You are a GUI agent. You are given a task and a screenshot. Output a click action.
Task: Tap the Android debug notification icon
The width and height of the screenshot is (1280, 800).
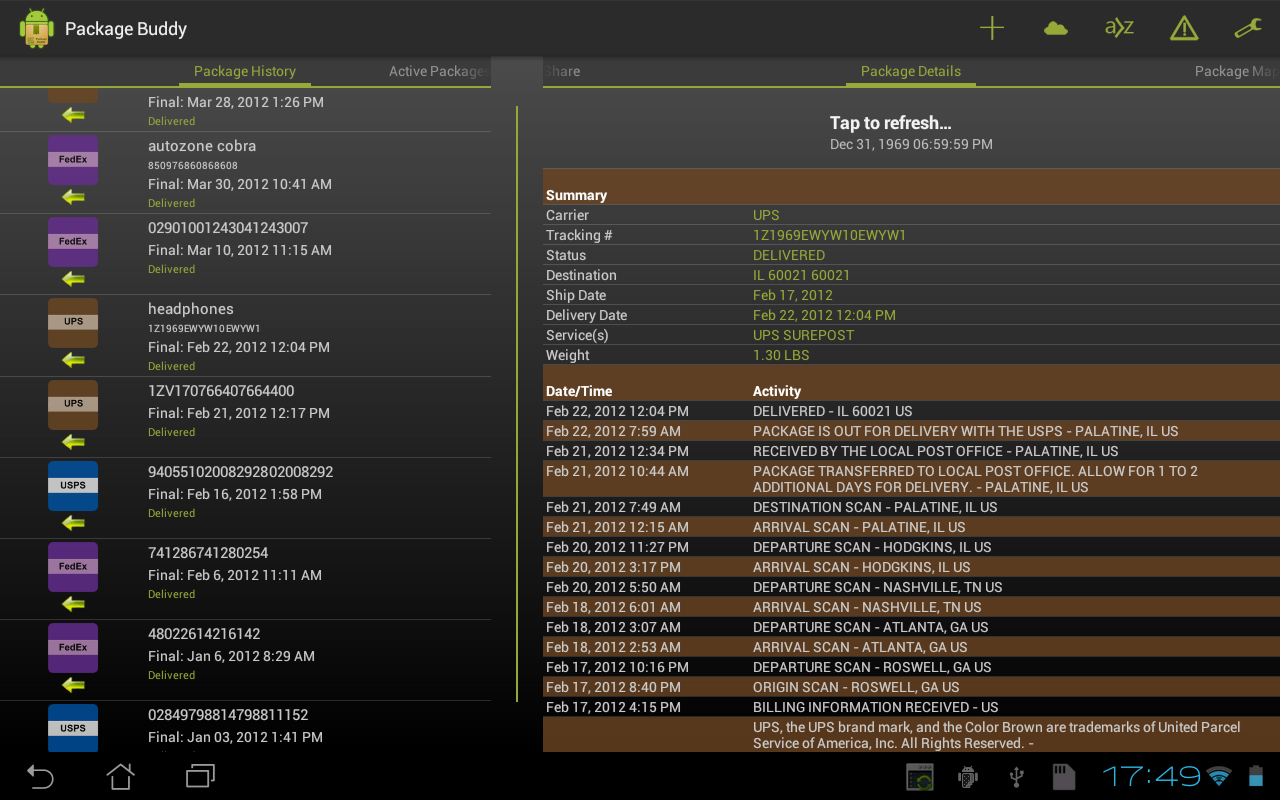point(967,776)
